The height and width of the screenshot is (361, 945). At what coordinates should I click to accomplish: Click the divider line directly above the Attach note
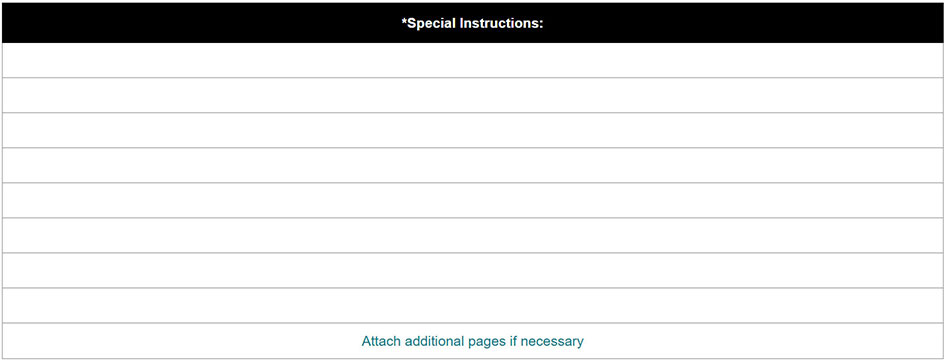472,323
